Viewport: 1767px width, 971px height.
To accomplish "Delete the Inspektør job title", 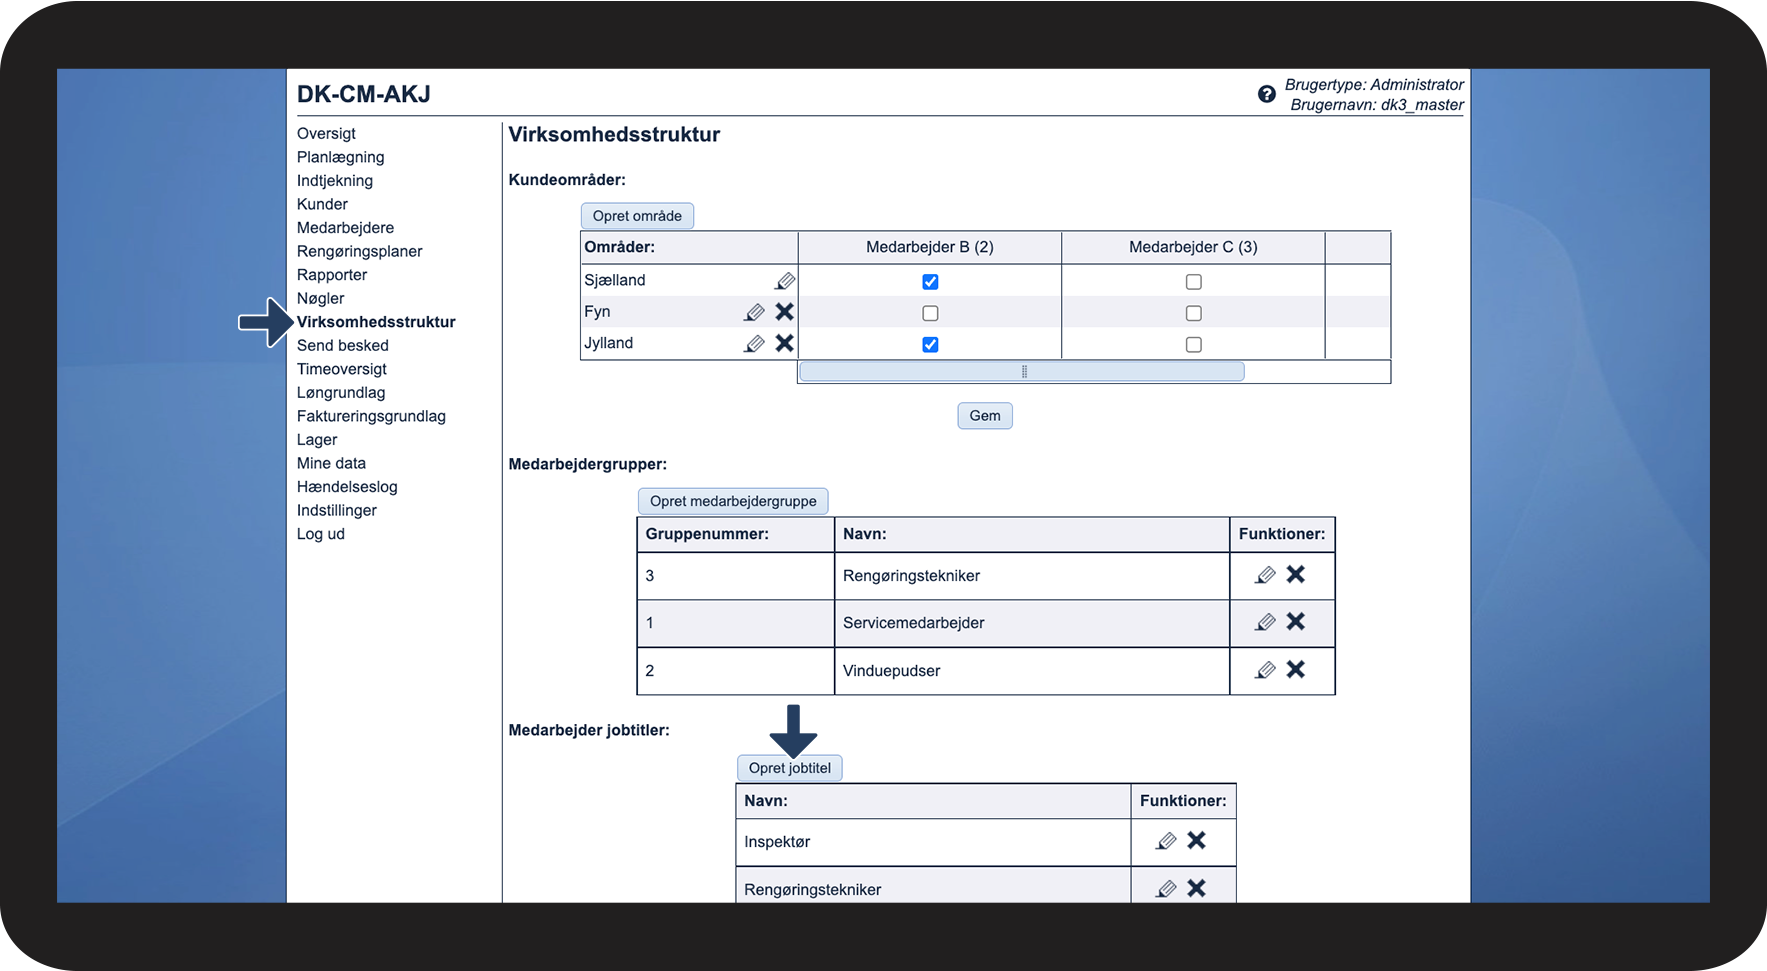I will [x=1197, y=840].
